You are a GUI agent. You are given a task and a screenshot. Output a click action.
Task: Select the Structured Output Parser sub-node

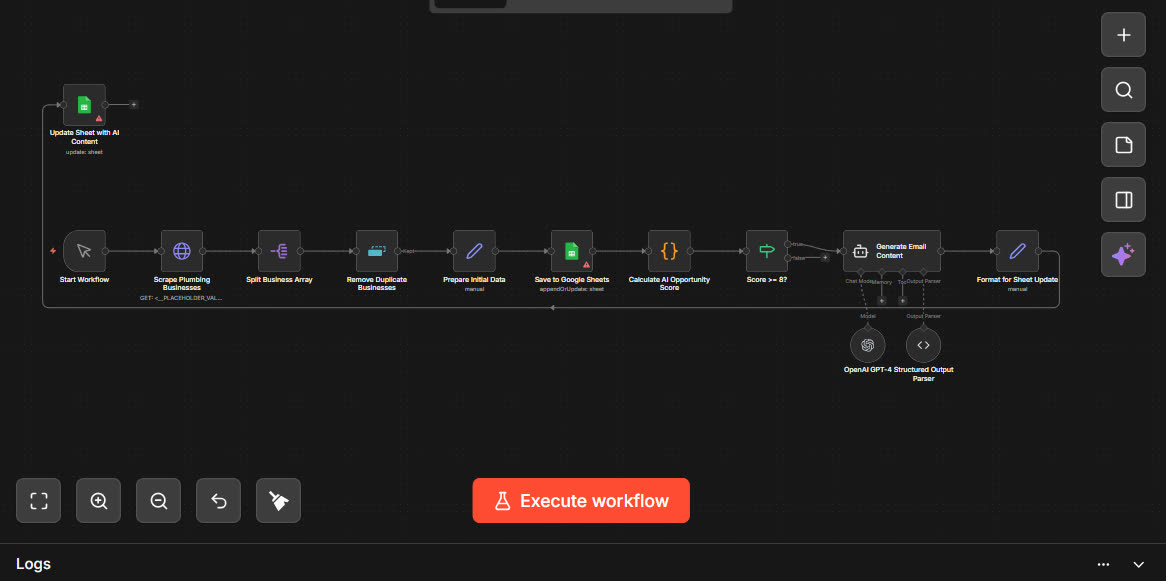923,344
